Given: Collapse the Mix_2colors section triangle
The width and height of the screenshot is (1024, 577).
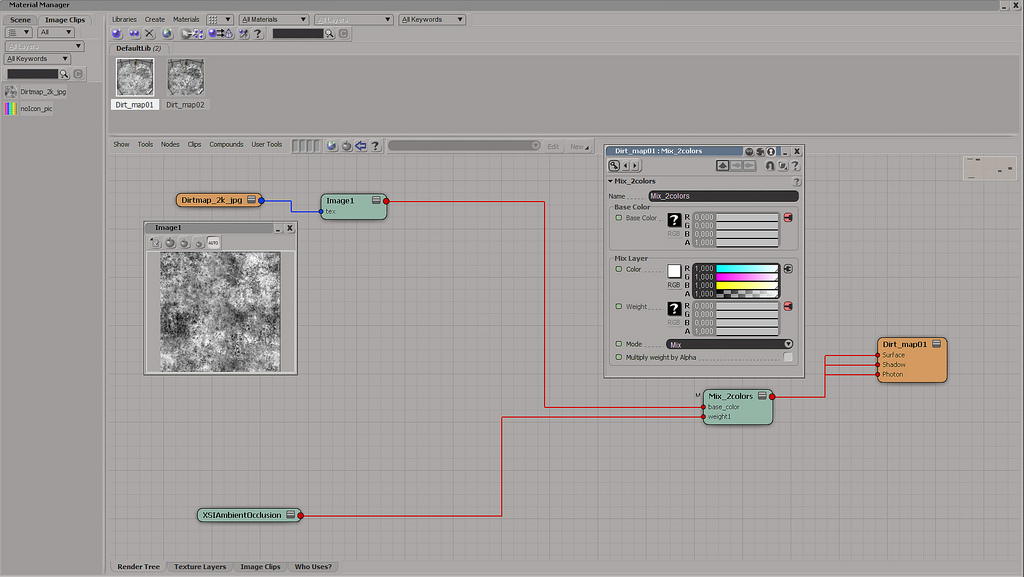Looking at the screenshot, I should pyautogui.click(x=610, y=181).
